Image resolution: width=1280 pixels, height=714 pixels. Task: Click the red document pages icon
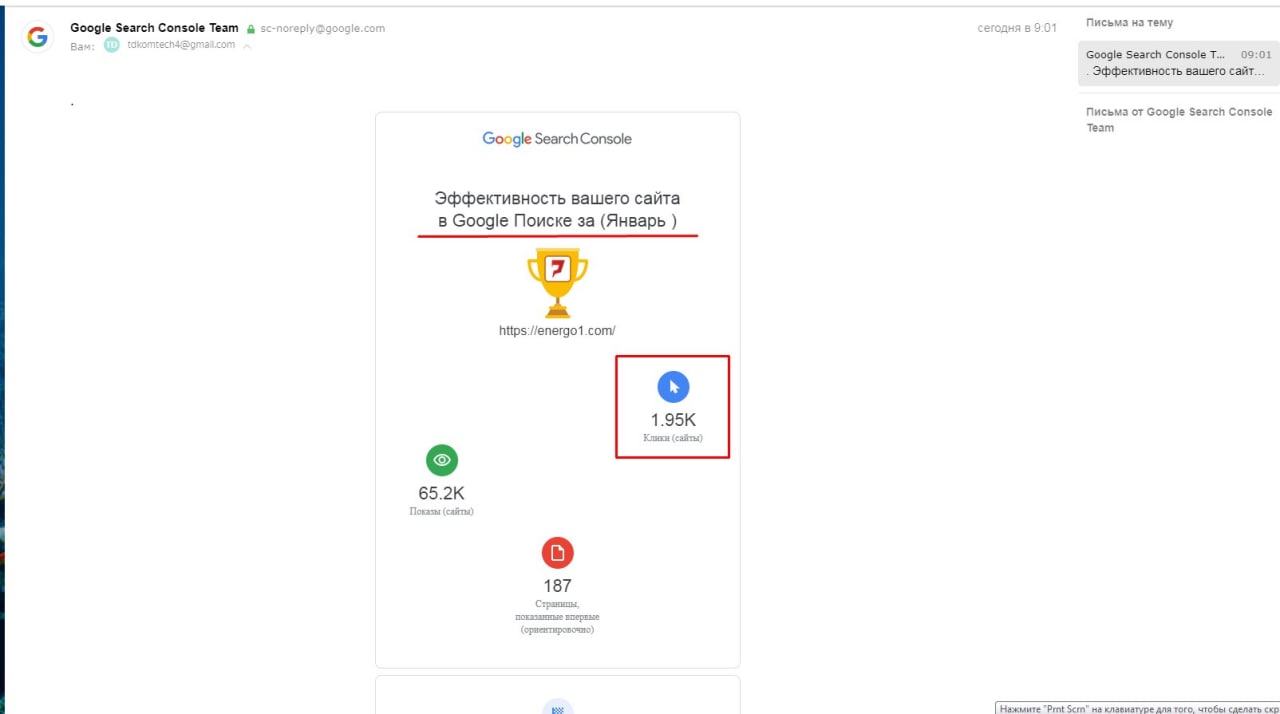pos(557,552)
